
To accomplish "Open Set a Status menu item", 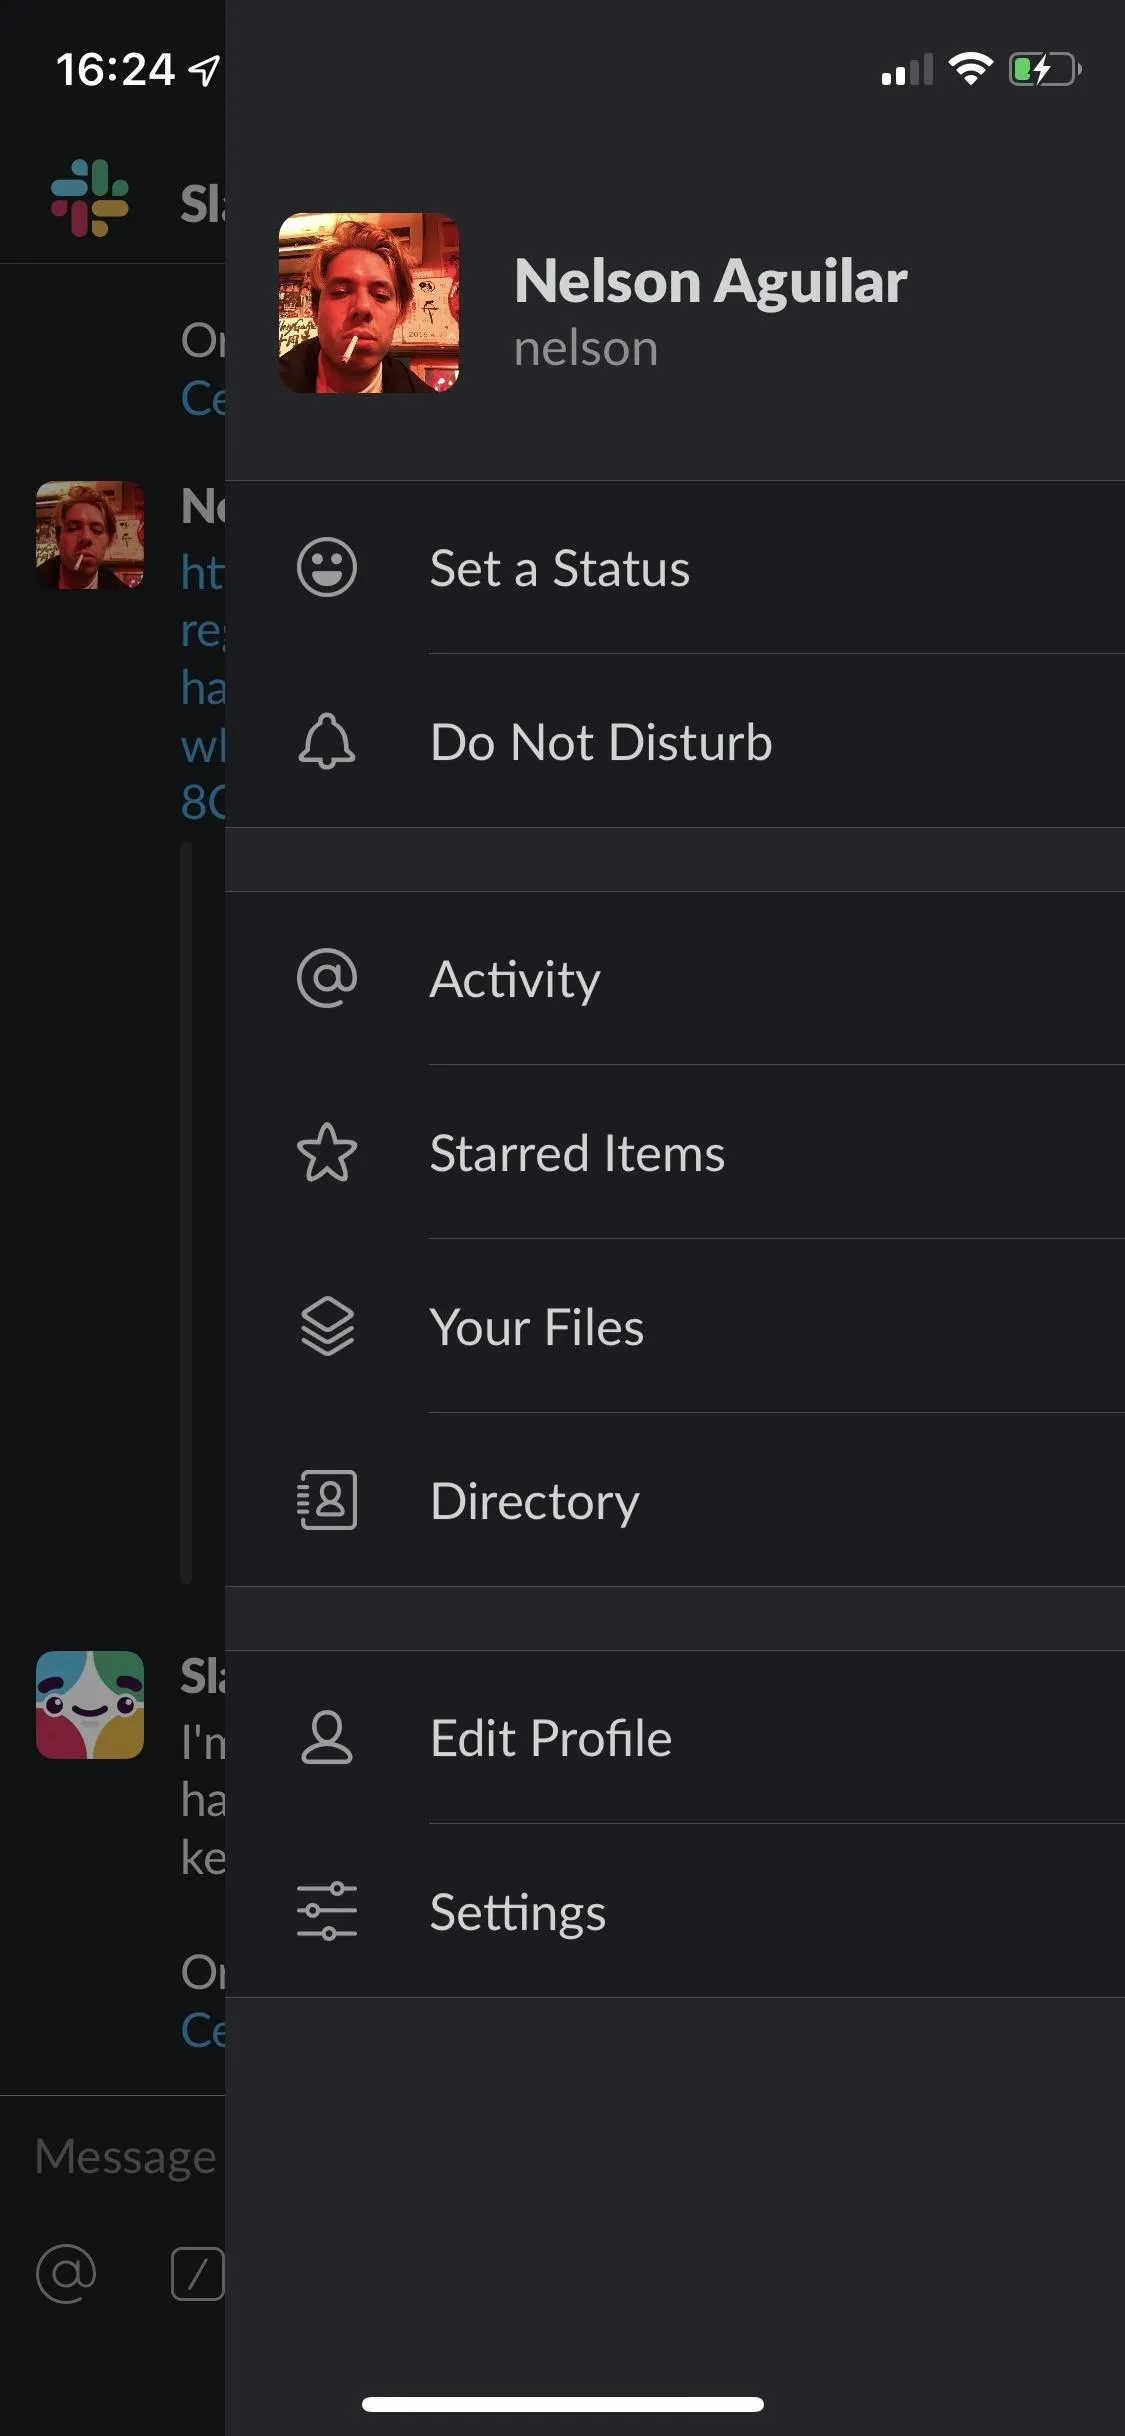I will coord(675,568).
